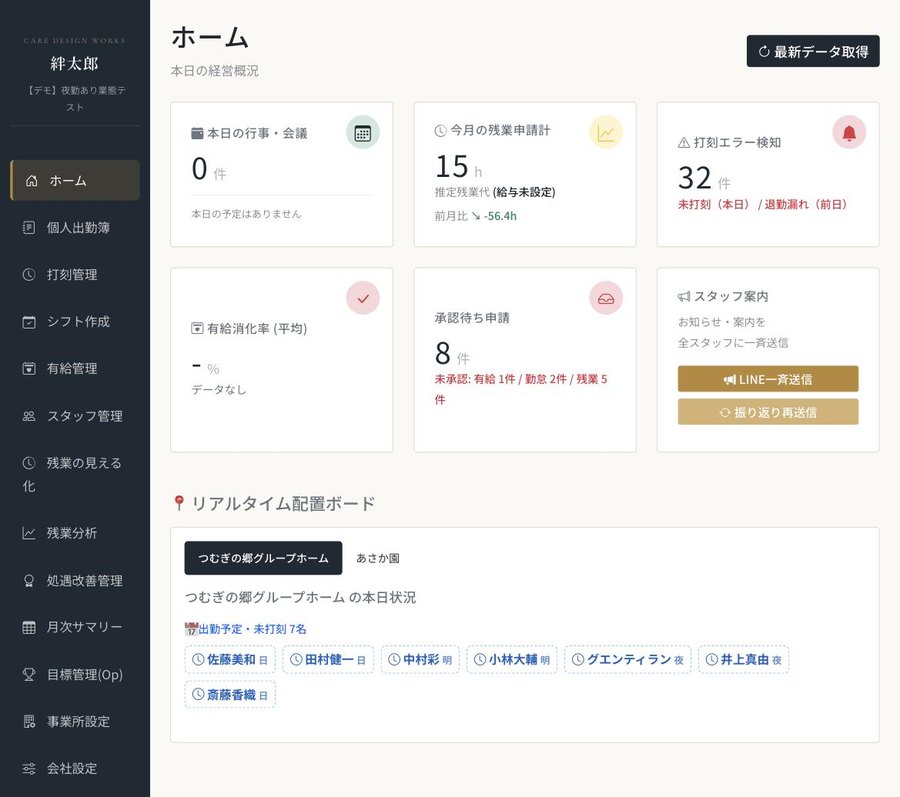Select staff chip 小林大輔
Image resolution: width=900 pixels, height=797 pixels.
tap(512, 660)
